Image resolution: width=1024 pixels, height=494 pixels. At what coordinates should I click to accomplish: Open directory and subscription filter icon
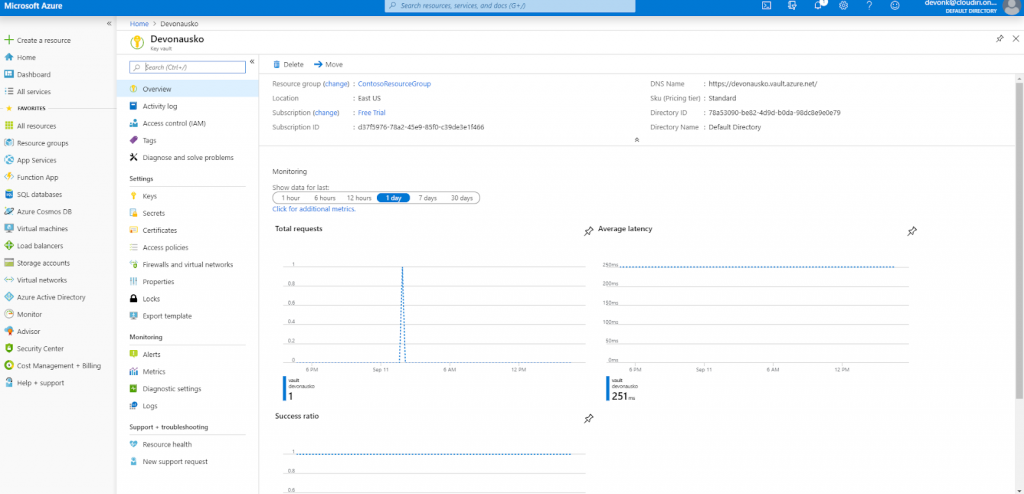click(x=793, y=5)
